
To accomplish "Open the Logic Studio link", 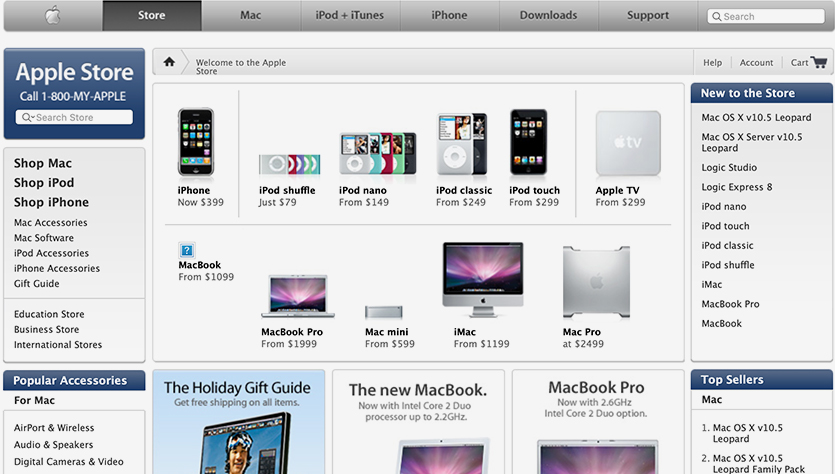I will coord(729,168).
